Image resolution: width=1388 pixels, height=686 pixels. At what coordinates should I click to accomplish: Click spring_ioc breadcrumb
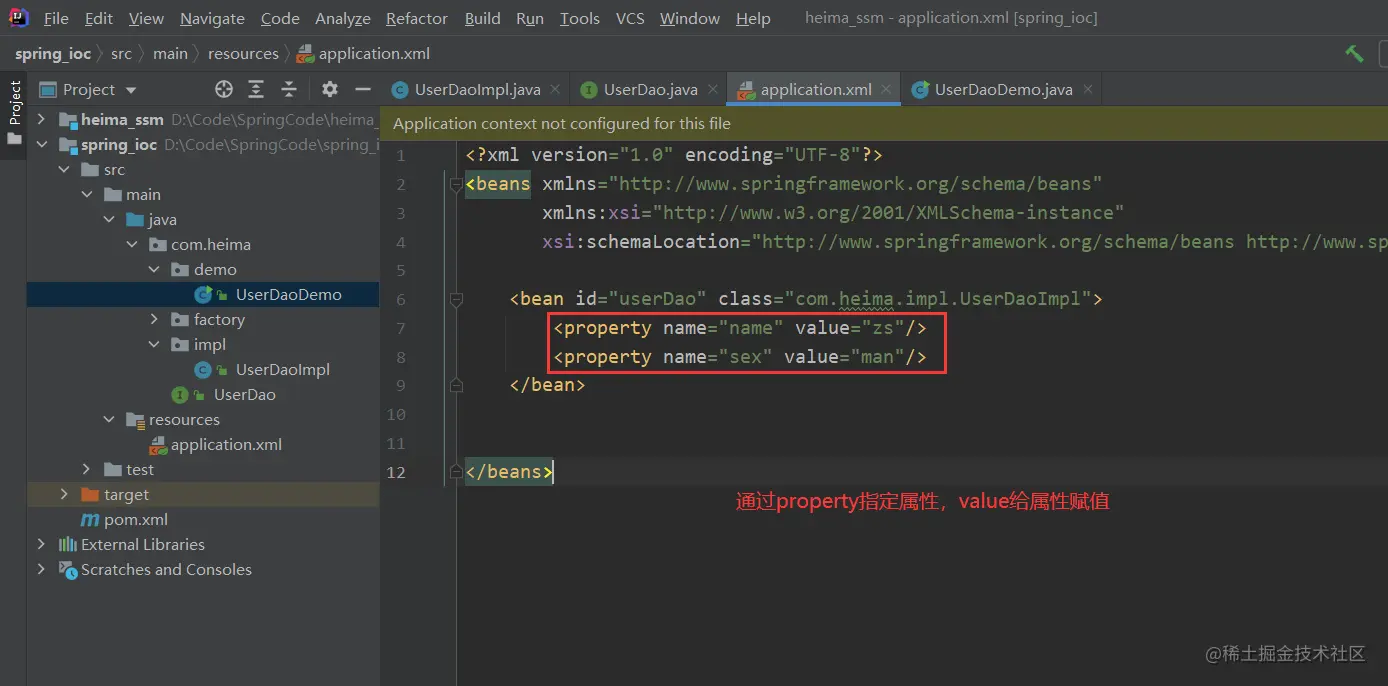pyautogui.click(x=53, y=54)
